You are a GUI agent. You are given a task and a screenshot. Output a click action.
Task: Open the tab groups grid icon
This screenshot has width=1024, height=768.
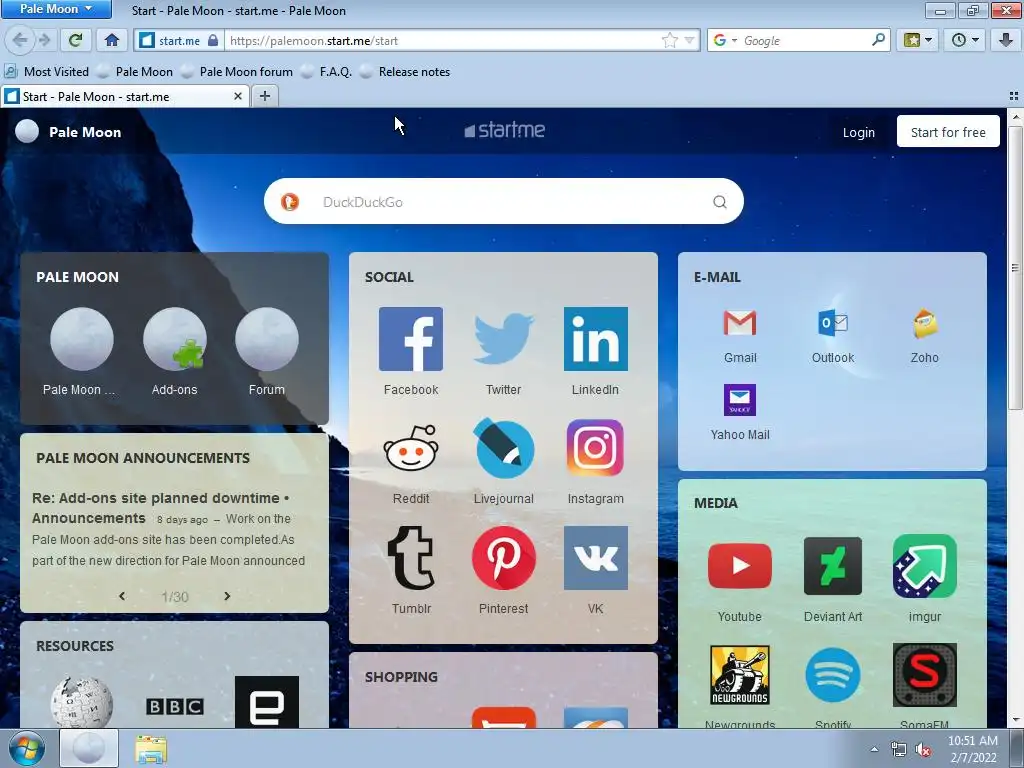pyautogui.click(x=1014, y=96)
